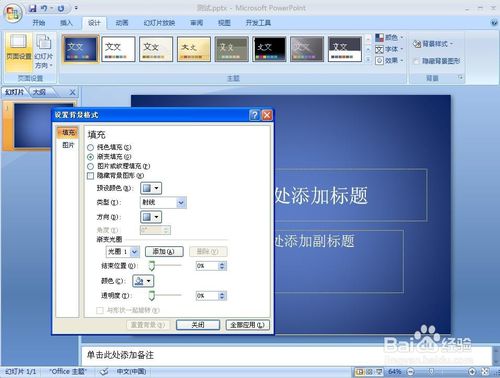Switch to the 审阅 ribbon tab

click(x=196, y=23)
